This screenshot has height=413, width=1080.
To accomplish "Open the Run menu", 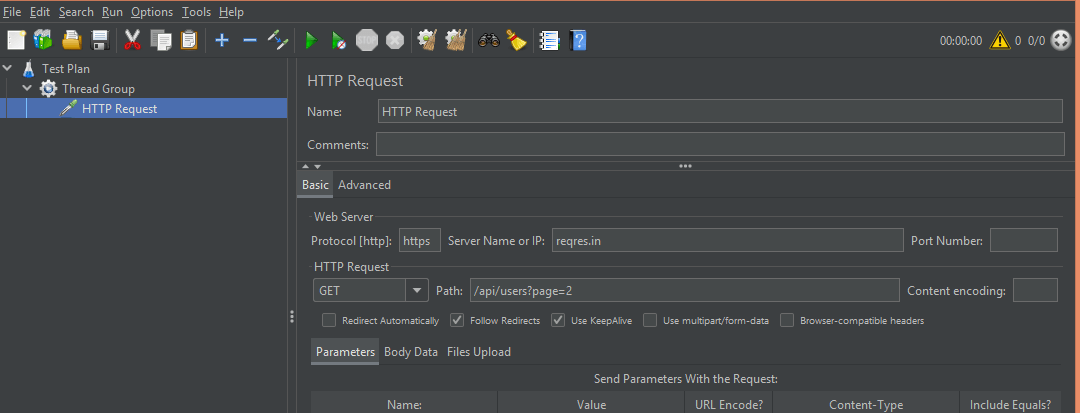I will point(112,12).
